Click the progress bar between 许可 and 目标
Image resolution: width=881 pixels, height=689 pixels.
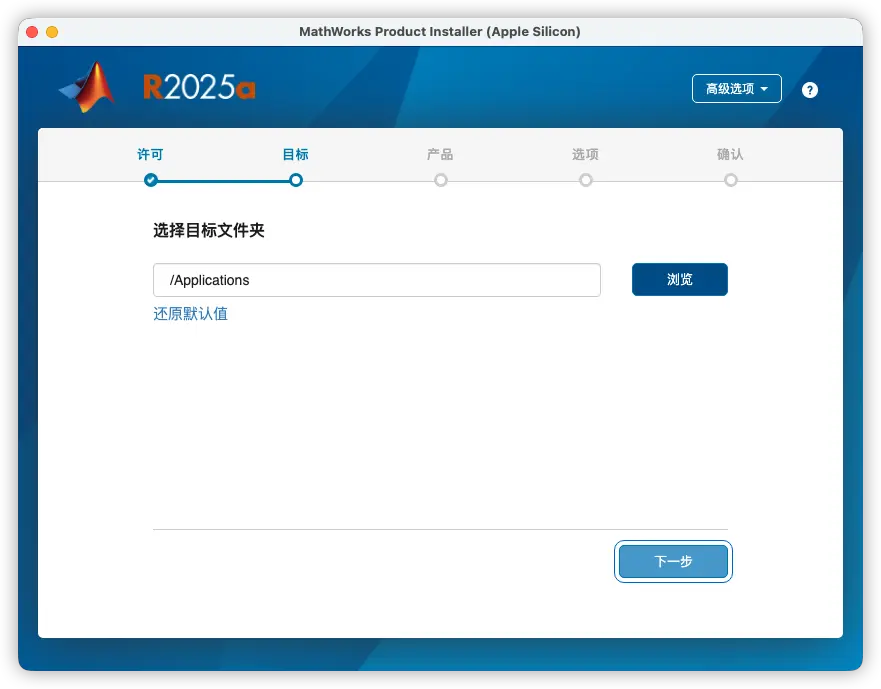(x=222, y=181)
